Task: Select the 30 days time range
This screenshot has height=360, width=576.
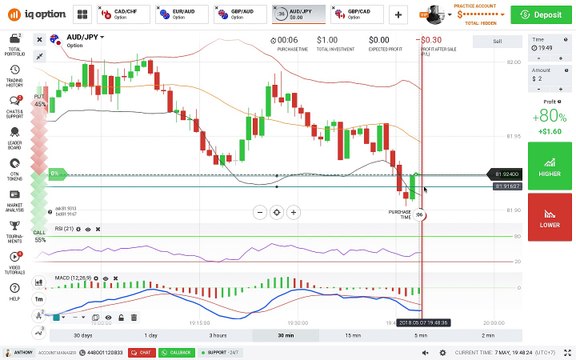Action: (x=83, y=335)
